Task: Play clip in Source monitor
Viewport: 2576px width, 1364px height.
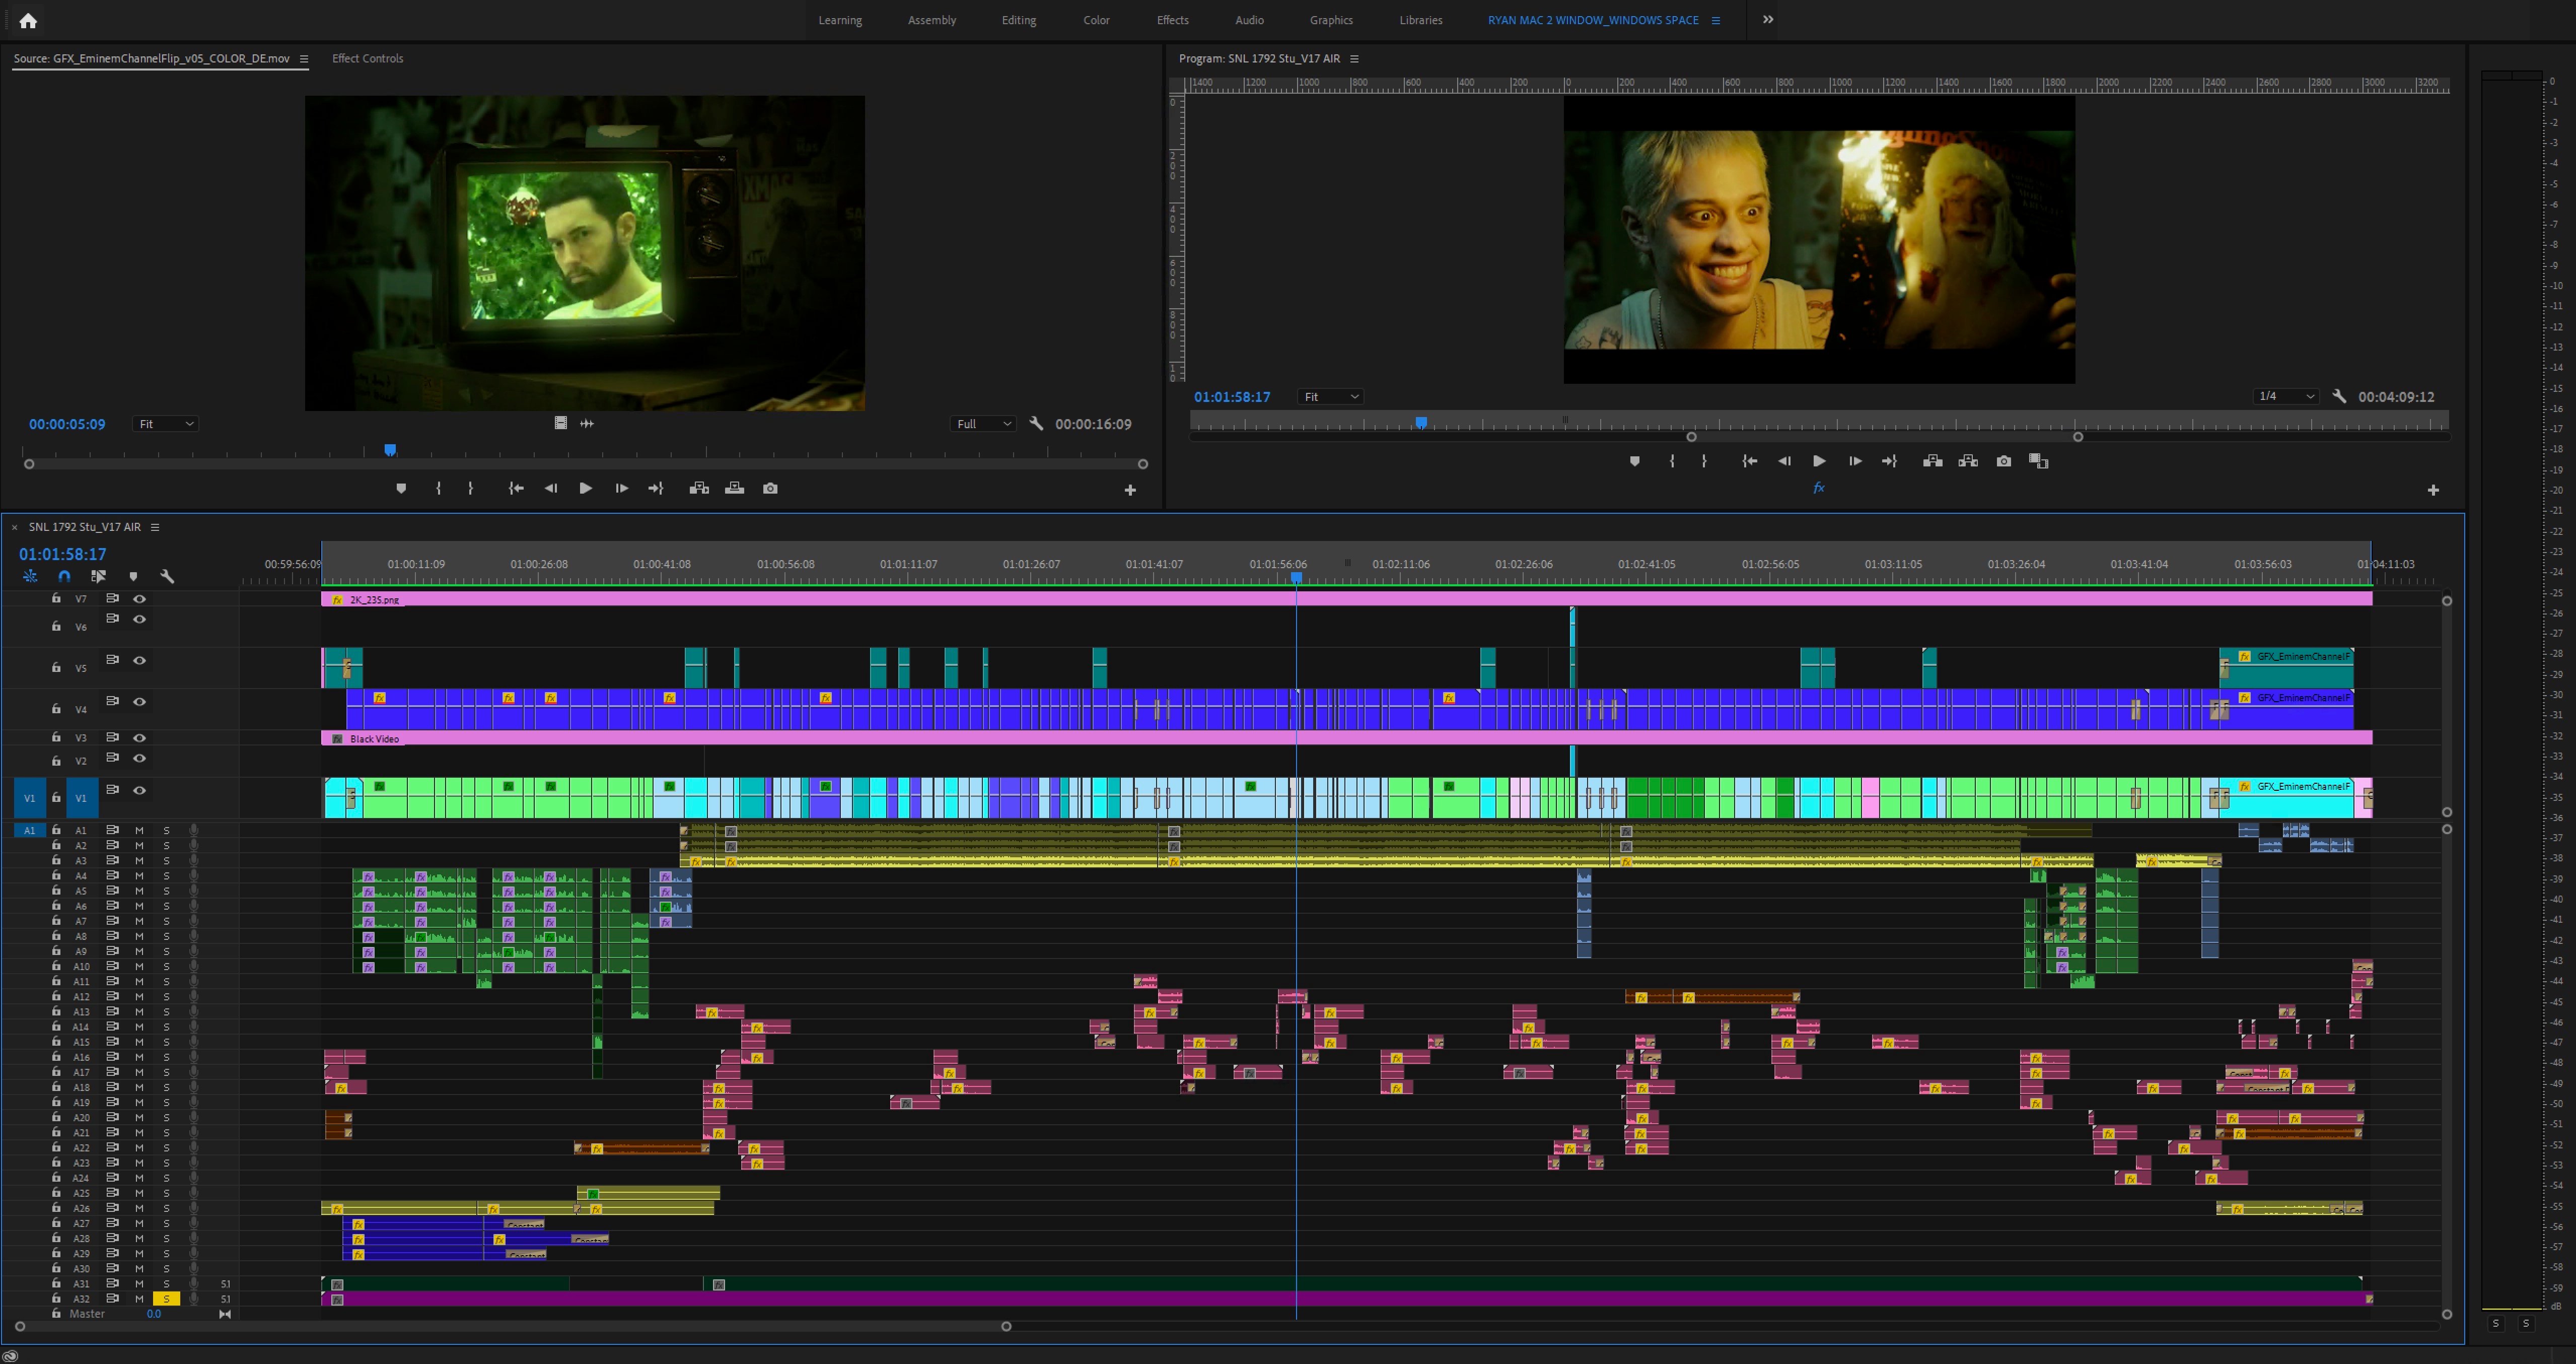Action: coord(585,488)
